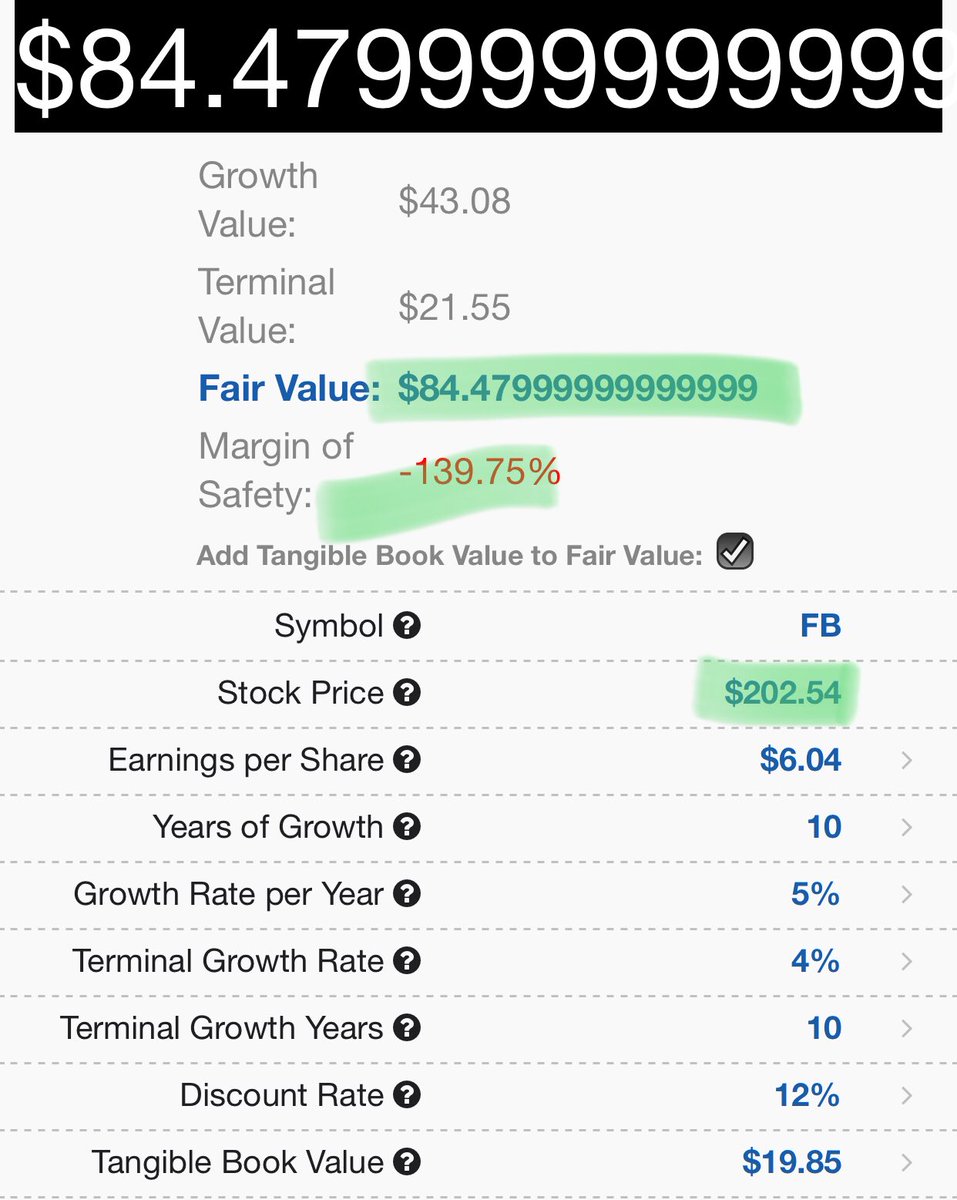Open Earnings per Share help icon
957x1200 pixels.
click(406, 760)
